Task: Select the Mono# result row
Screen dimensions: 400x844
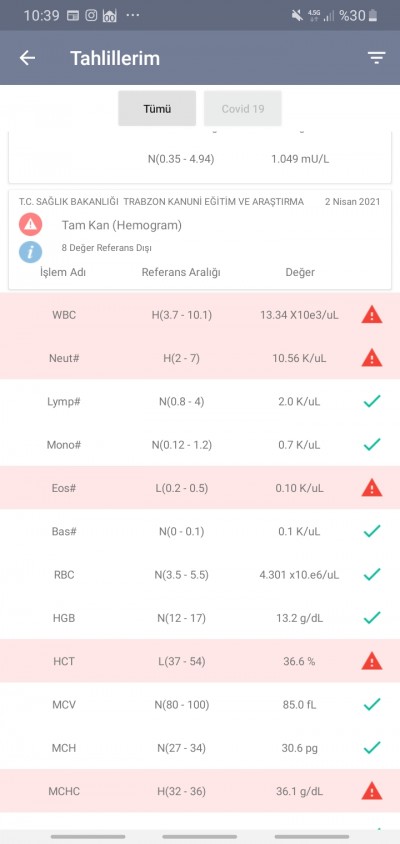Action: (200, 445)
